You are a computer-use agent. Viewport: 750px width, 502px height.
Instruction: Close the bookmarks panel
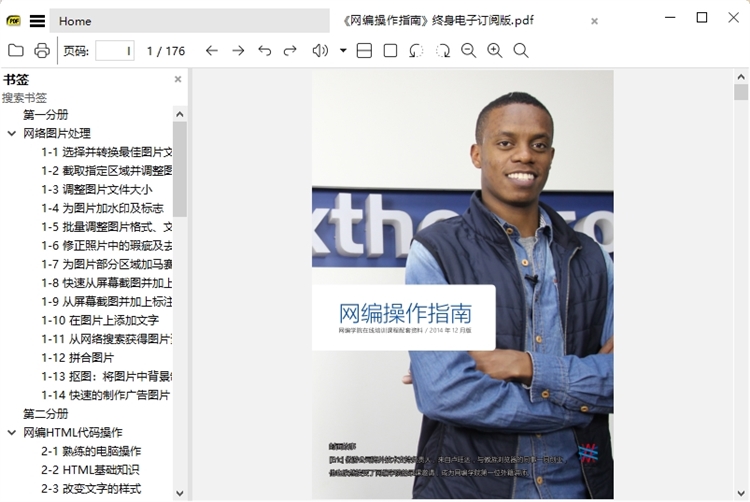[177, 79]
